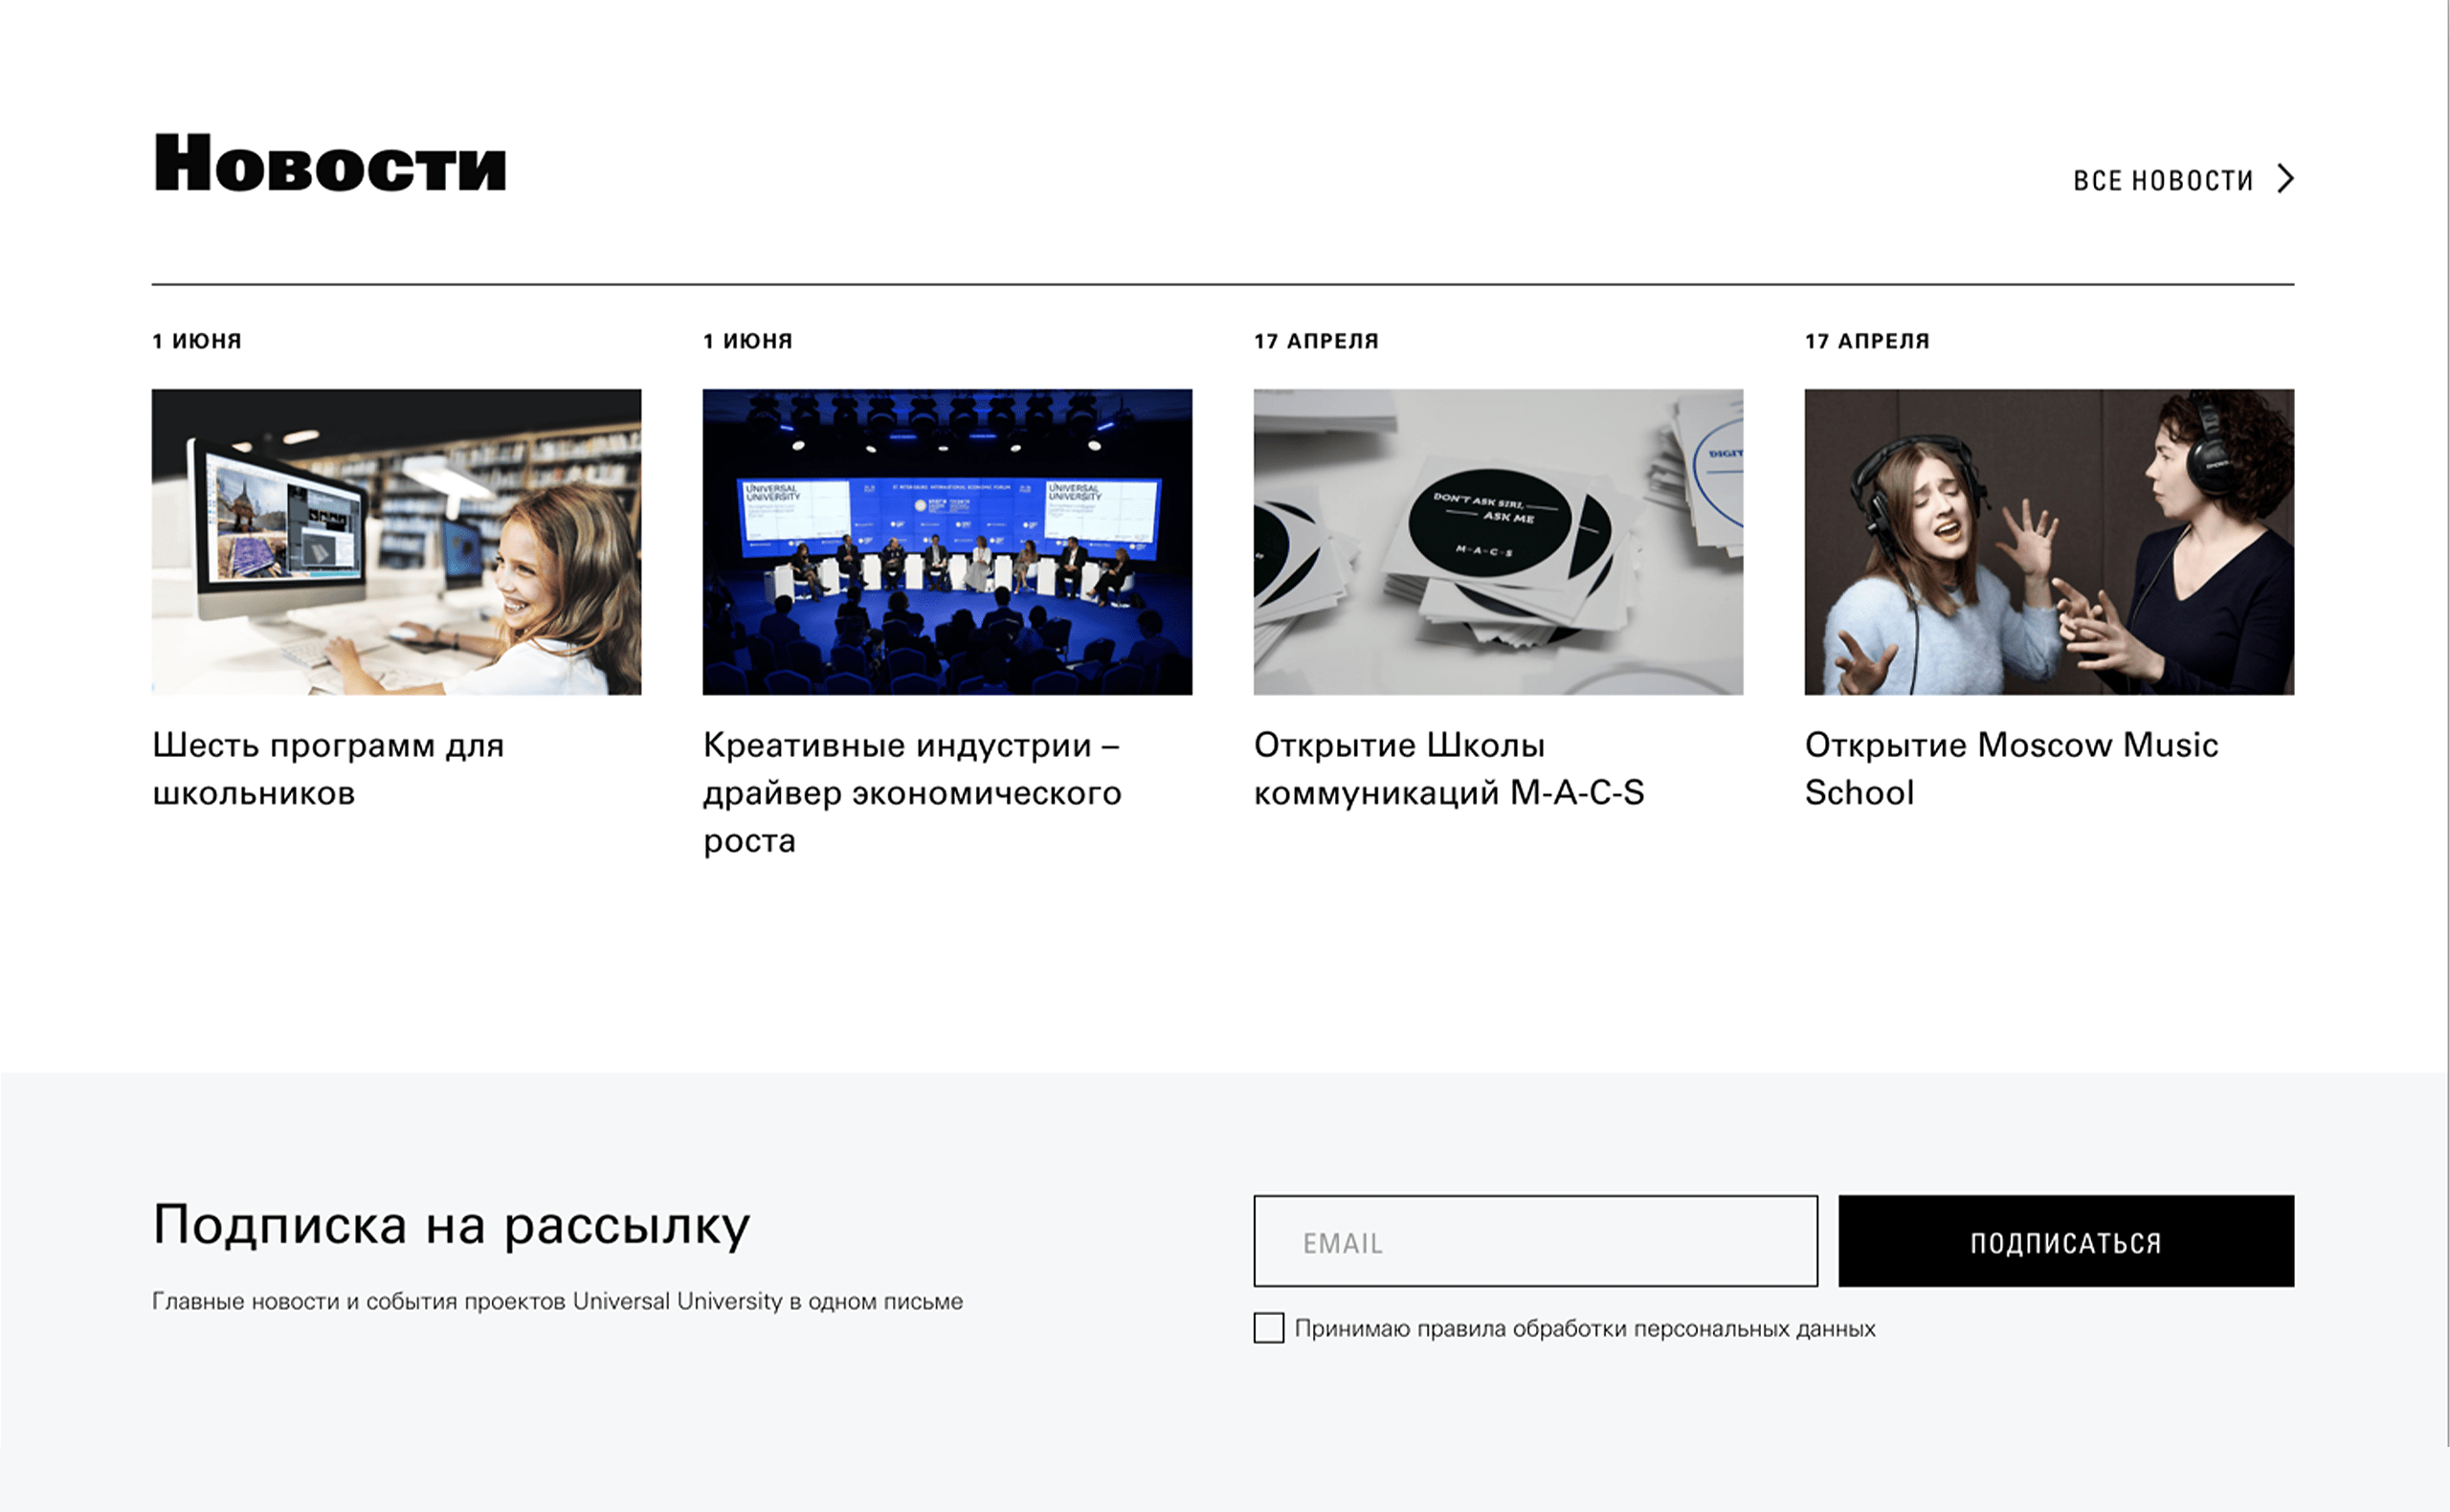
Task: Tick the personal data rules checkbox
Action: 1268,1328
